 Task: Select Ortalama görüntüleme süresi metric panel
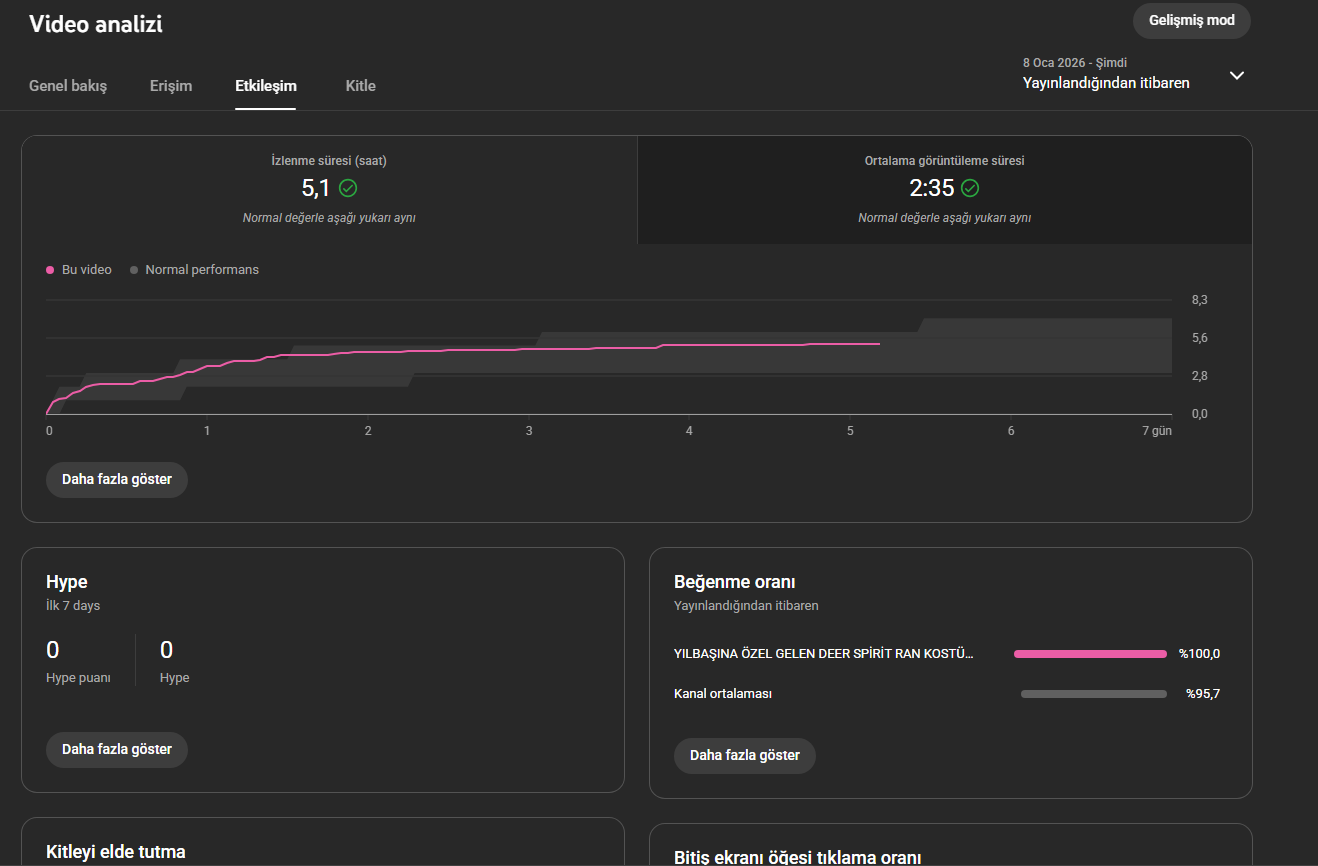[x=944, y=190]
